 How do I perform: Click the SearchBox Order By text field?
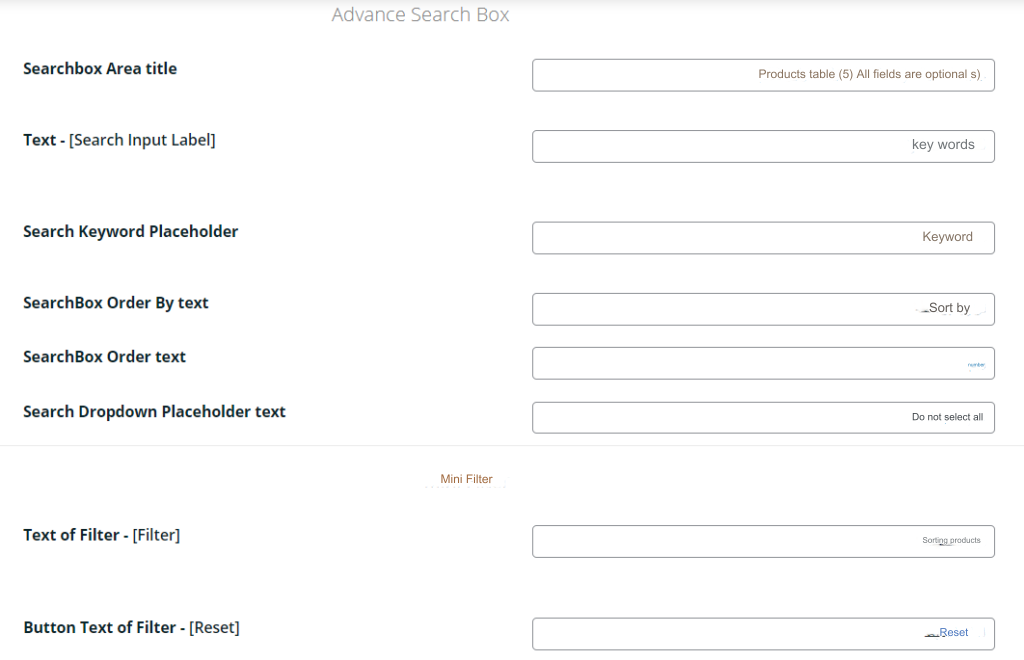763,309
